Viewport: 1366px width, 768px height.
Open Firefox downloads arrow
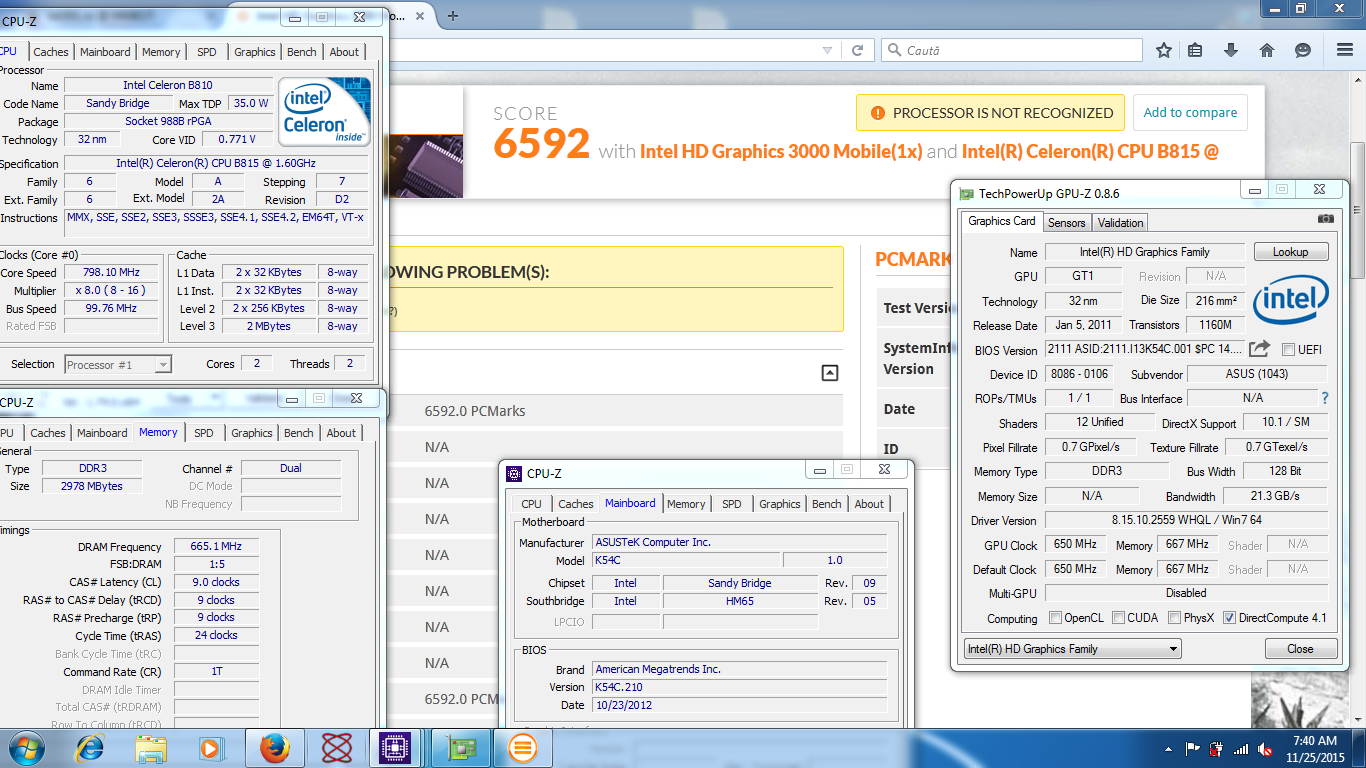[x=1231, y=50]
